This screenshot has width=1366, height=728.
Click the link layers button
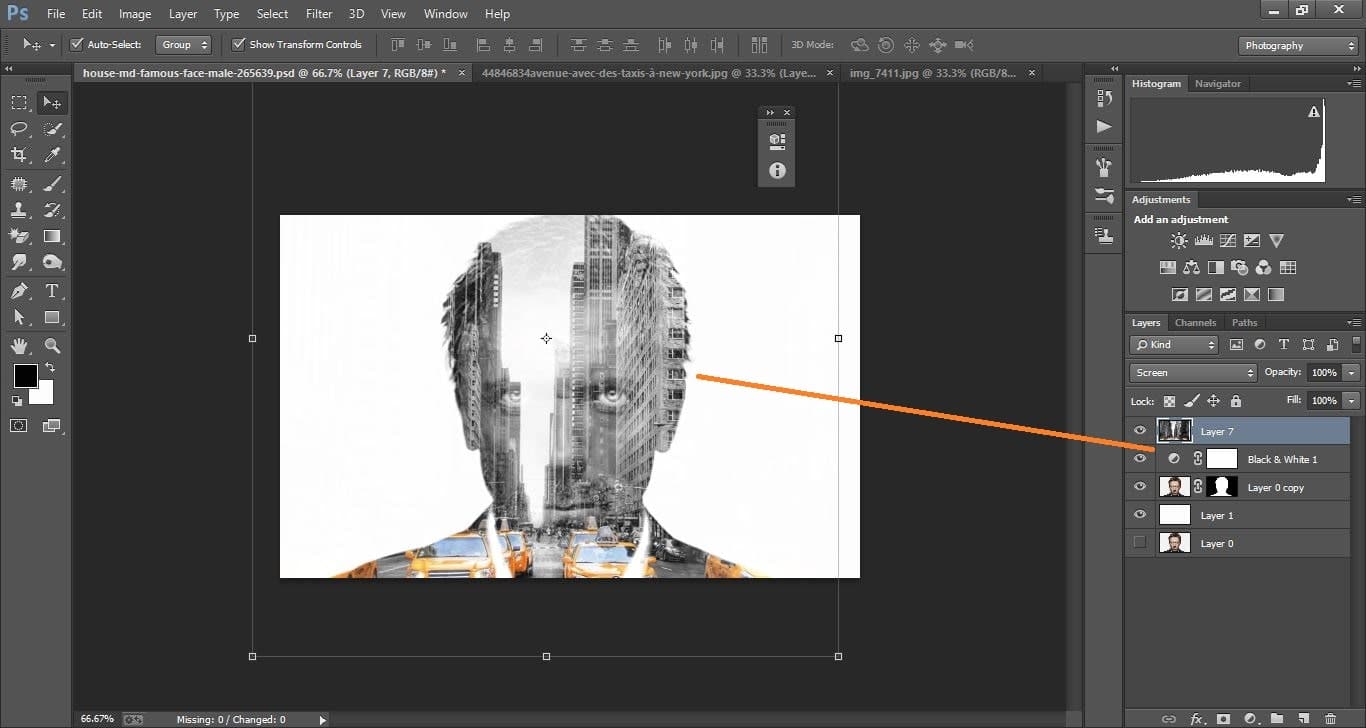point(1168,718)
